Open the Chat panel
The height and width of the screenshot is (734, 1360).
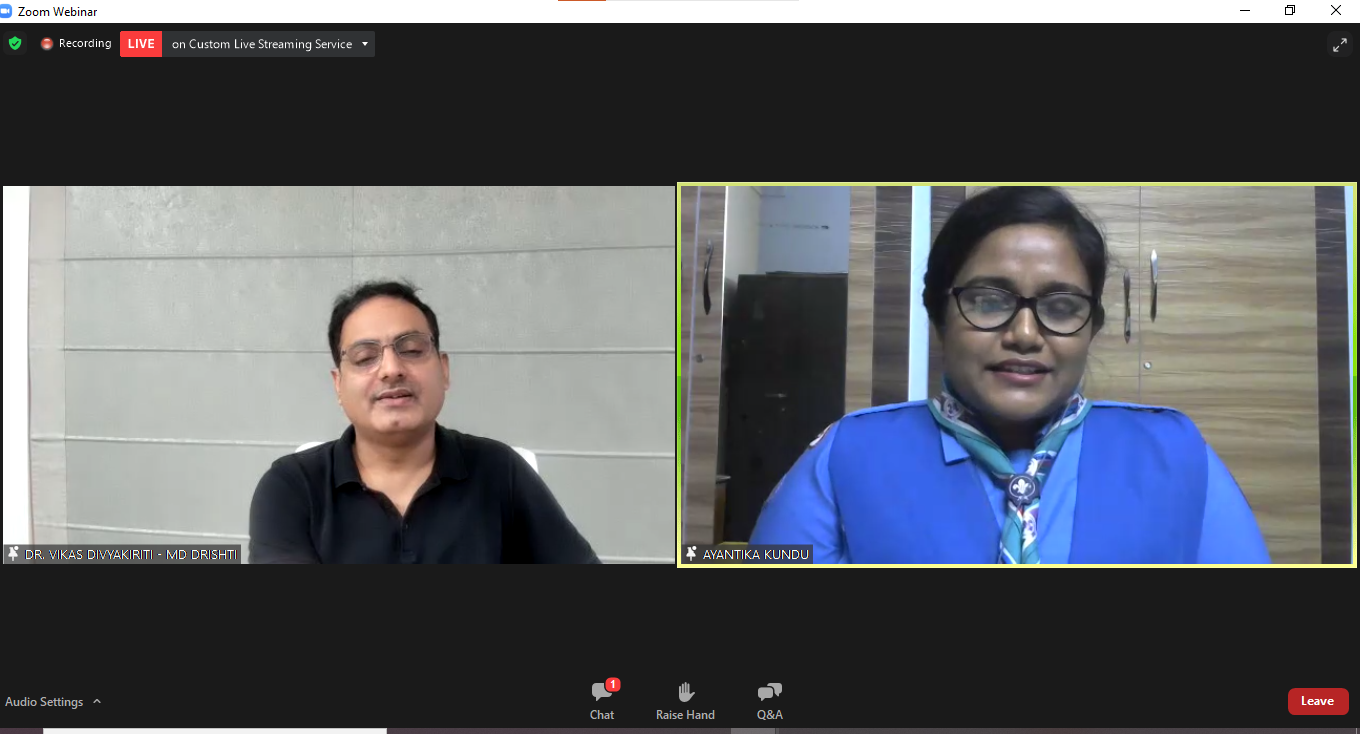coord(602,701)
